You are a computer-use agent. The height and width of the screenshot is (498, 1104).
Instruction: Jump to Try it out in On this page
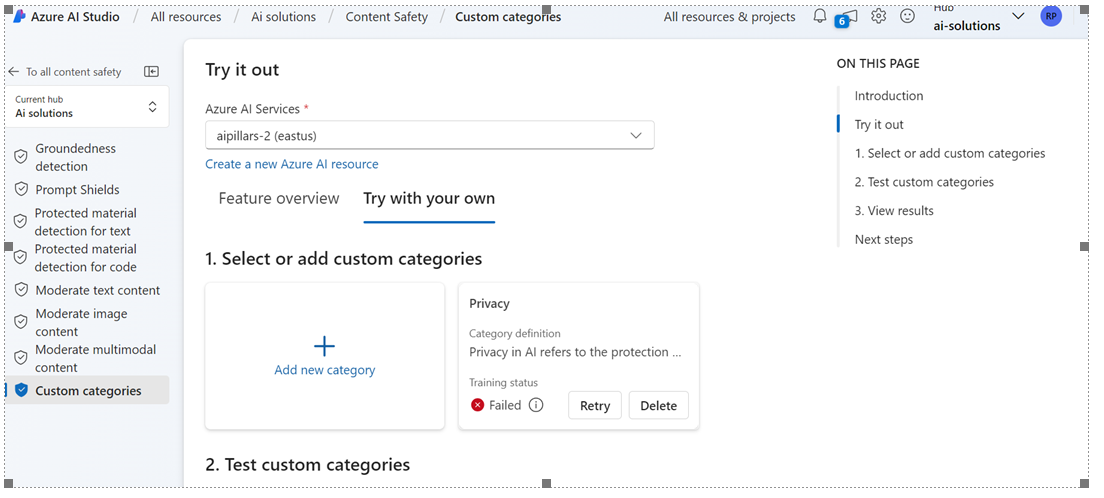pyautogui.click(x=879, y=125)
